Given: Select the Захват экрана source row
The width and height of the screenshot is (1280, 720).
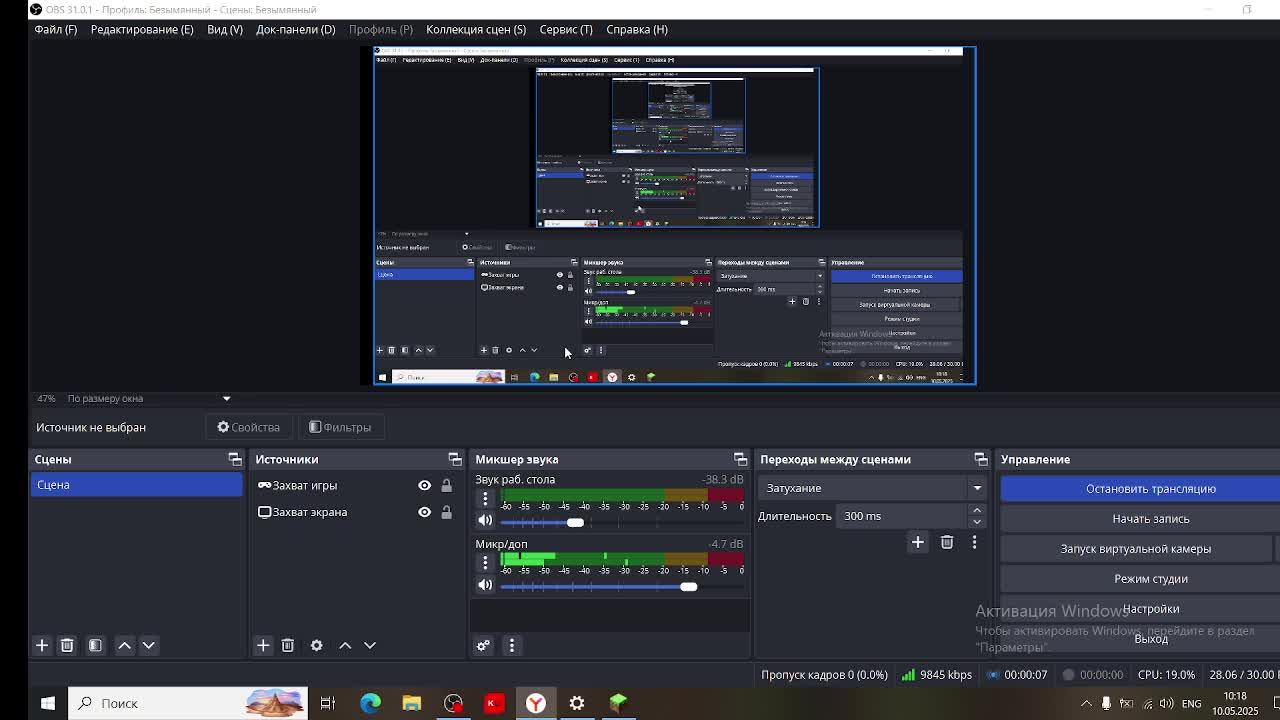Looking at the screenshot, I should 355,512.
